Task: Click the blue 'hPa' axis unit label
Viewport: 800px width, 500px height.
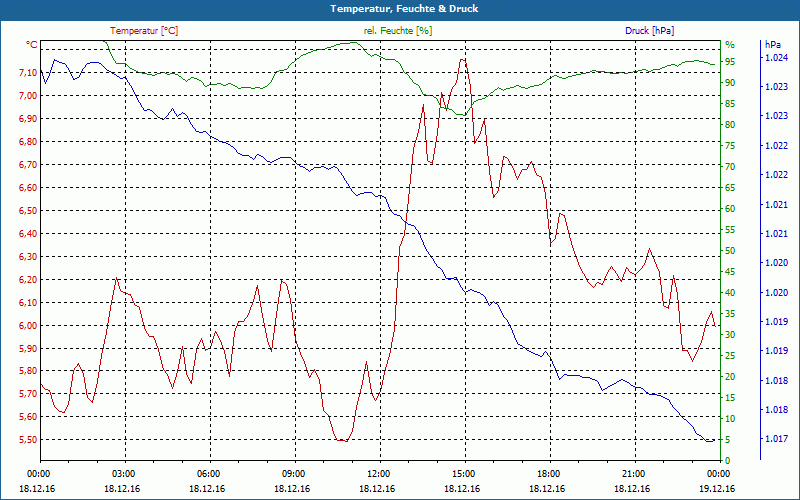Action: (x=773, y=45)
